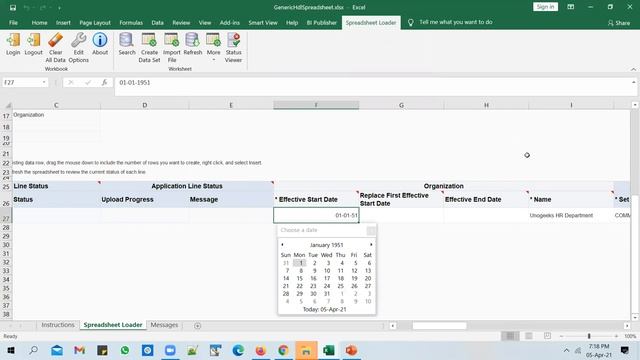Select column G header
The image size is (640, 360).
click(401, 105)
